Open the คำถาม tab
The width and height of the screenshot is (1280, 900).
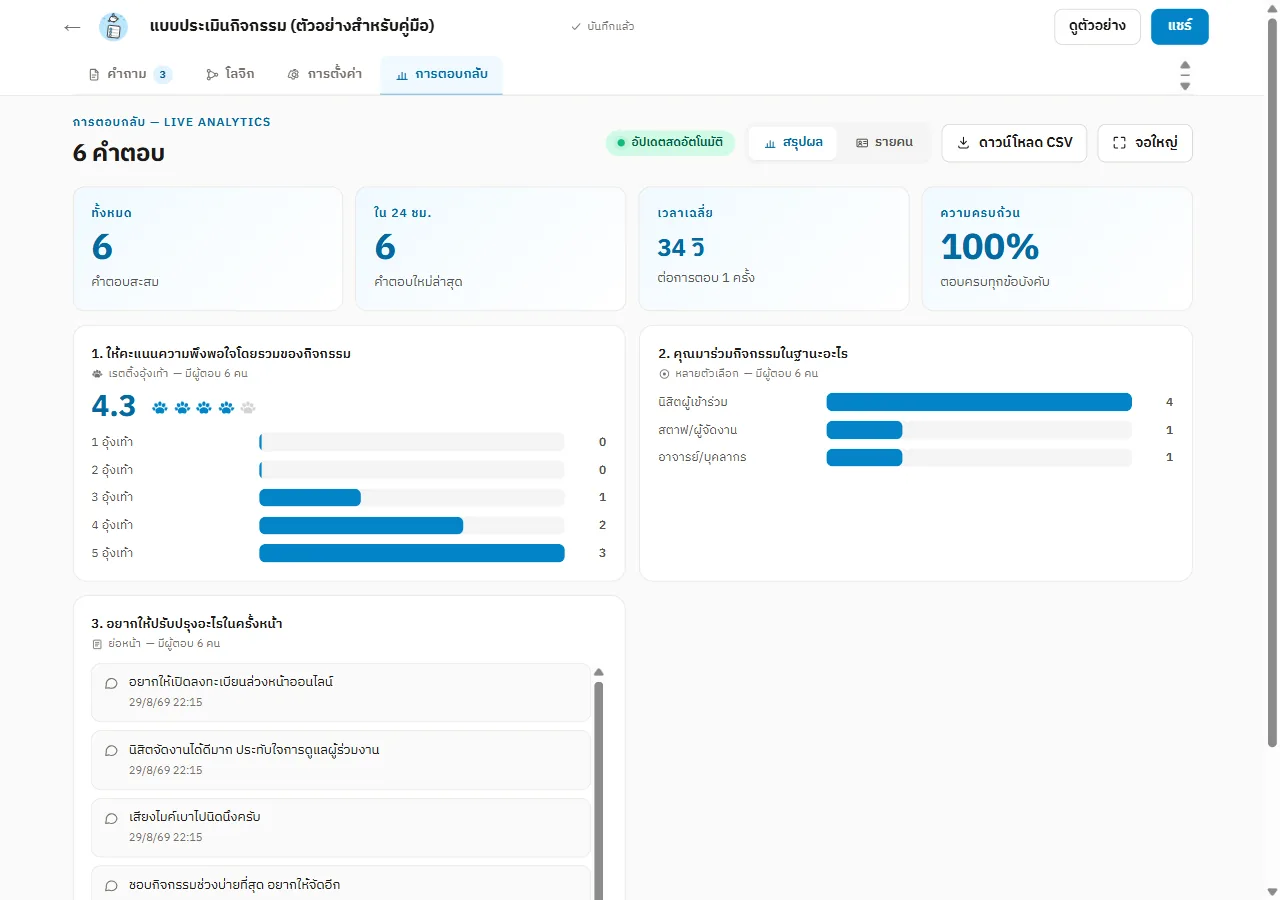pos(130,74)
